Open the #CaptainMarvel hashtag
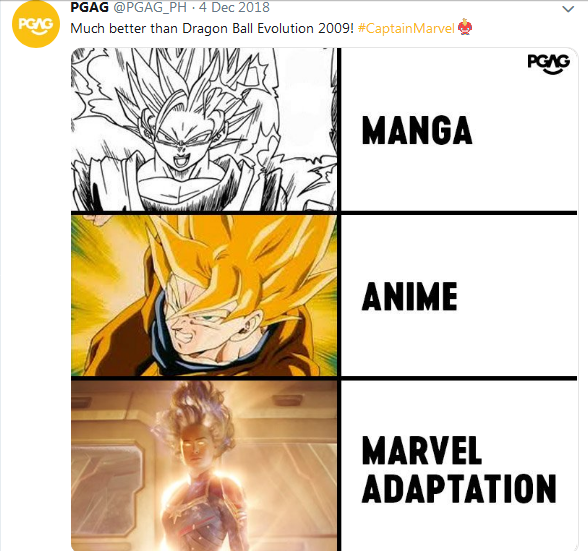Viewport: 588px width, 551px height. (406, 29)
